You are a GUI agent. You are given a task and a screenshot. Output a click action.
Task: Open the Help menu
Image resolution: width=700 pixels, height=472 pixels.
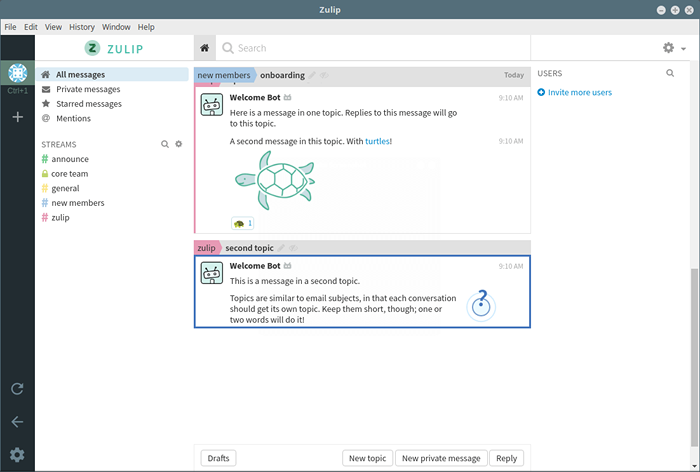pyautogui.click(x=146, y=27)
